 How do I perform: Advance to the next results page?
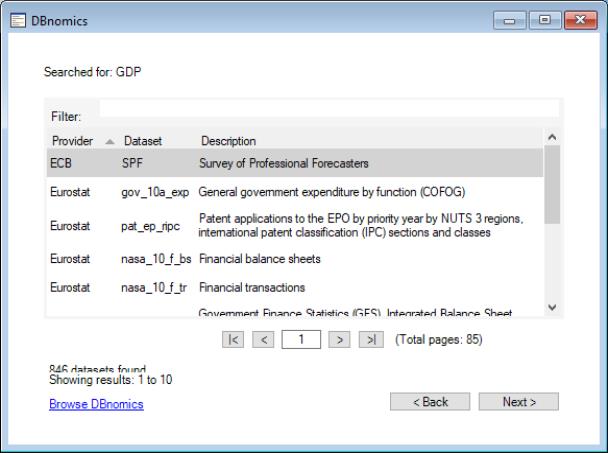point(341,340)
